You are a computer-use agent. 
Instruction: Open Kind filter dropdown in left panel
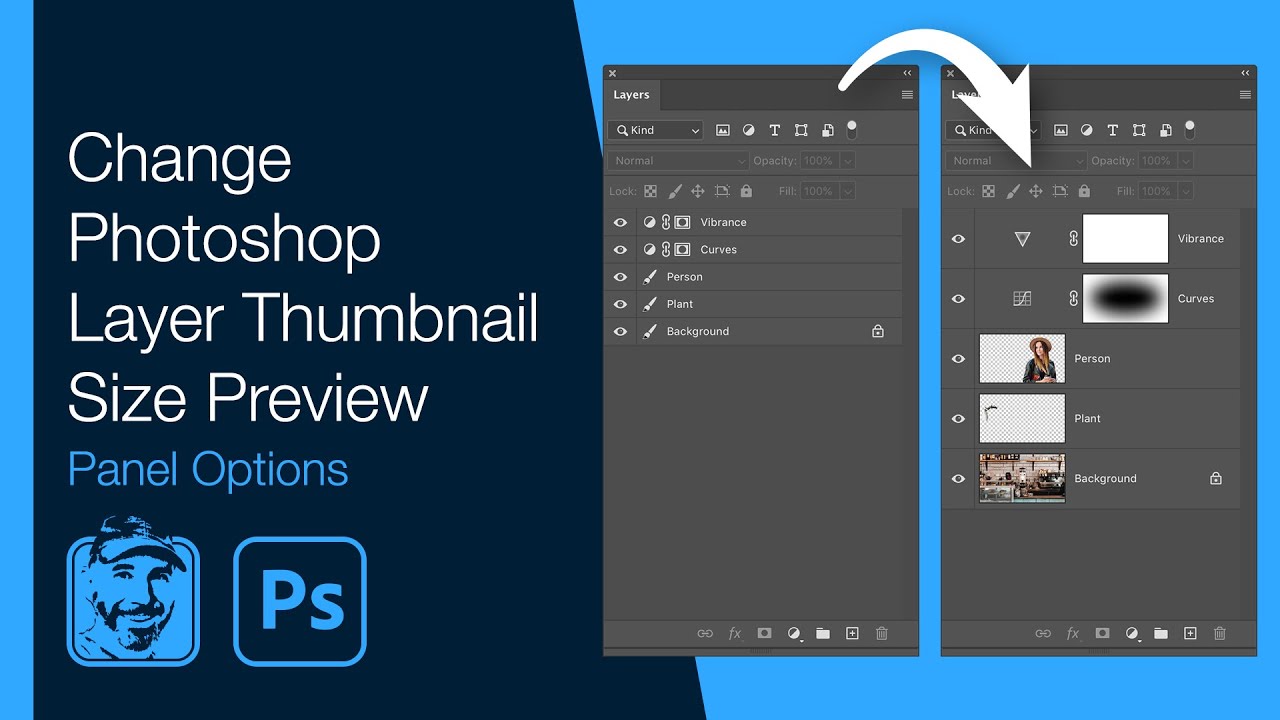coord(656,130)
